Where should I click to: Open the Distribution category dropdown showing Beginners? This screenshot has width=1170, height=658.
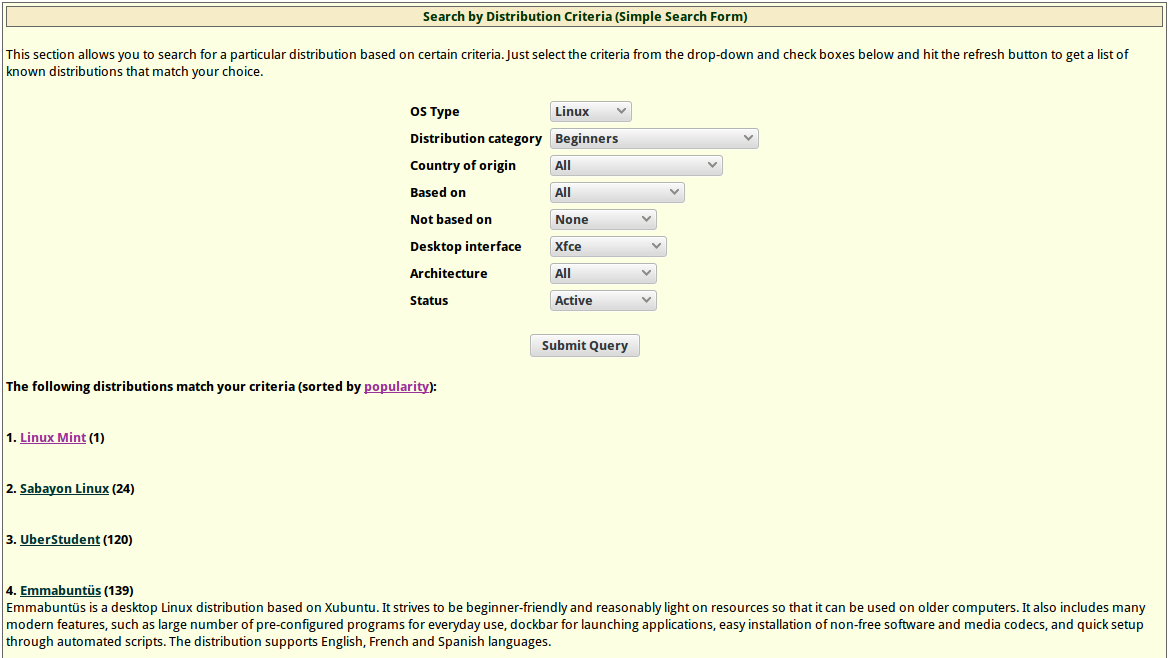[654, 138]
